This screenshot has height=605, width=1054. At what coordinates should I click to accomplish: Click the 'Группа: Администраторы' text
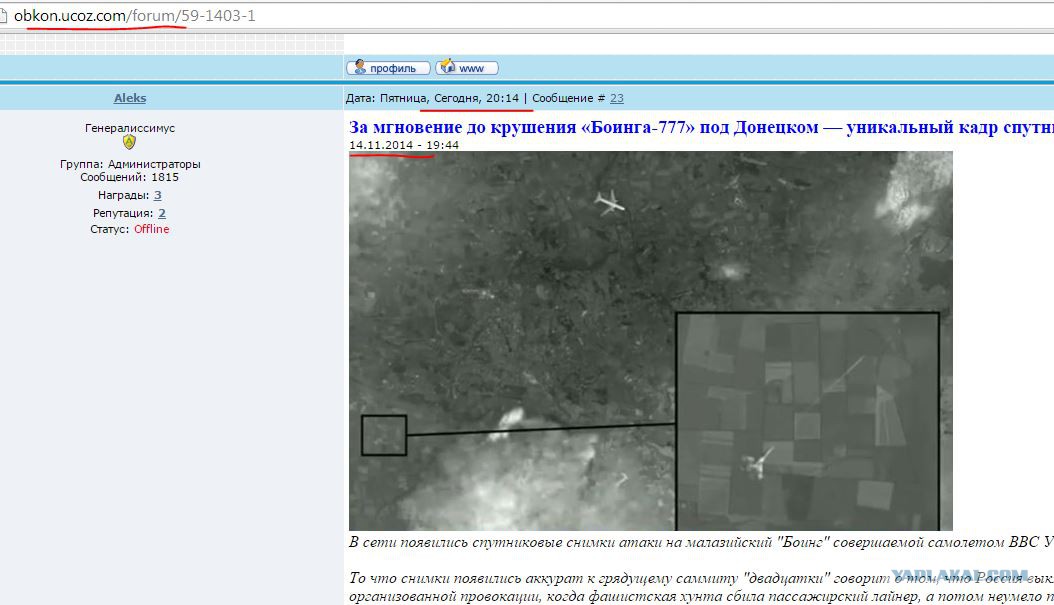click(x=130, y=164)
